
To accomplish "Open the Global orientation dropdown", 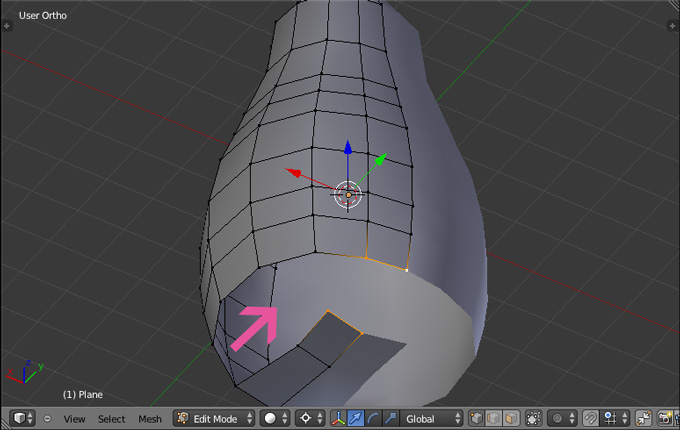I will pos(431,418).
